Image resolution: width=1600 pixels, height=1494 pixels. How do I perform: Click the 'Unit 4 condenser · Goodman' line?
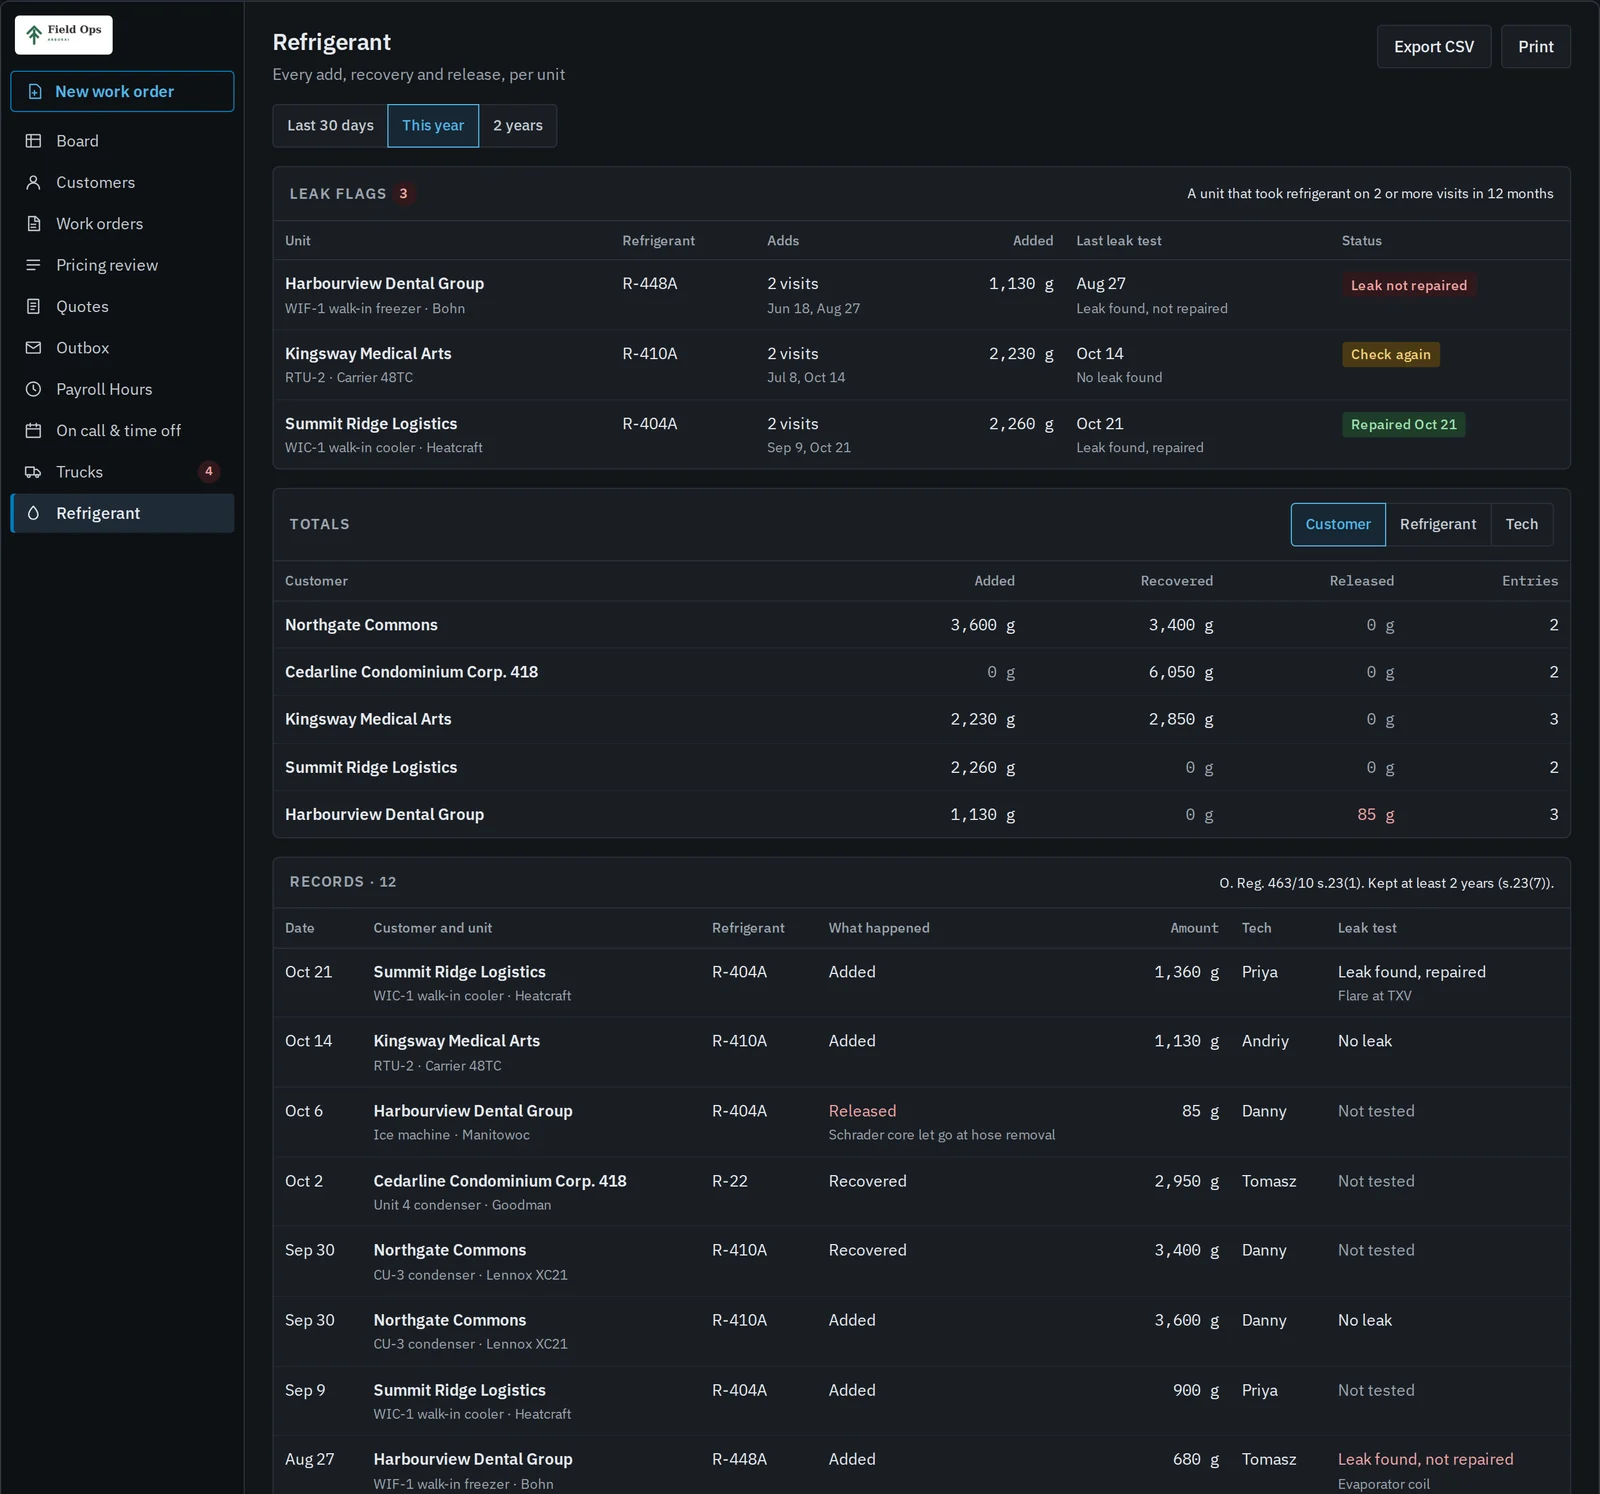tap(462, 1205)
